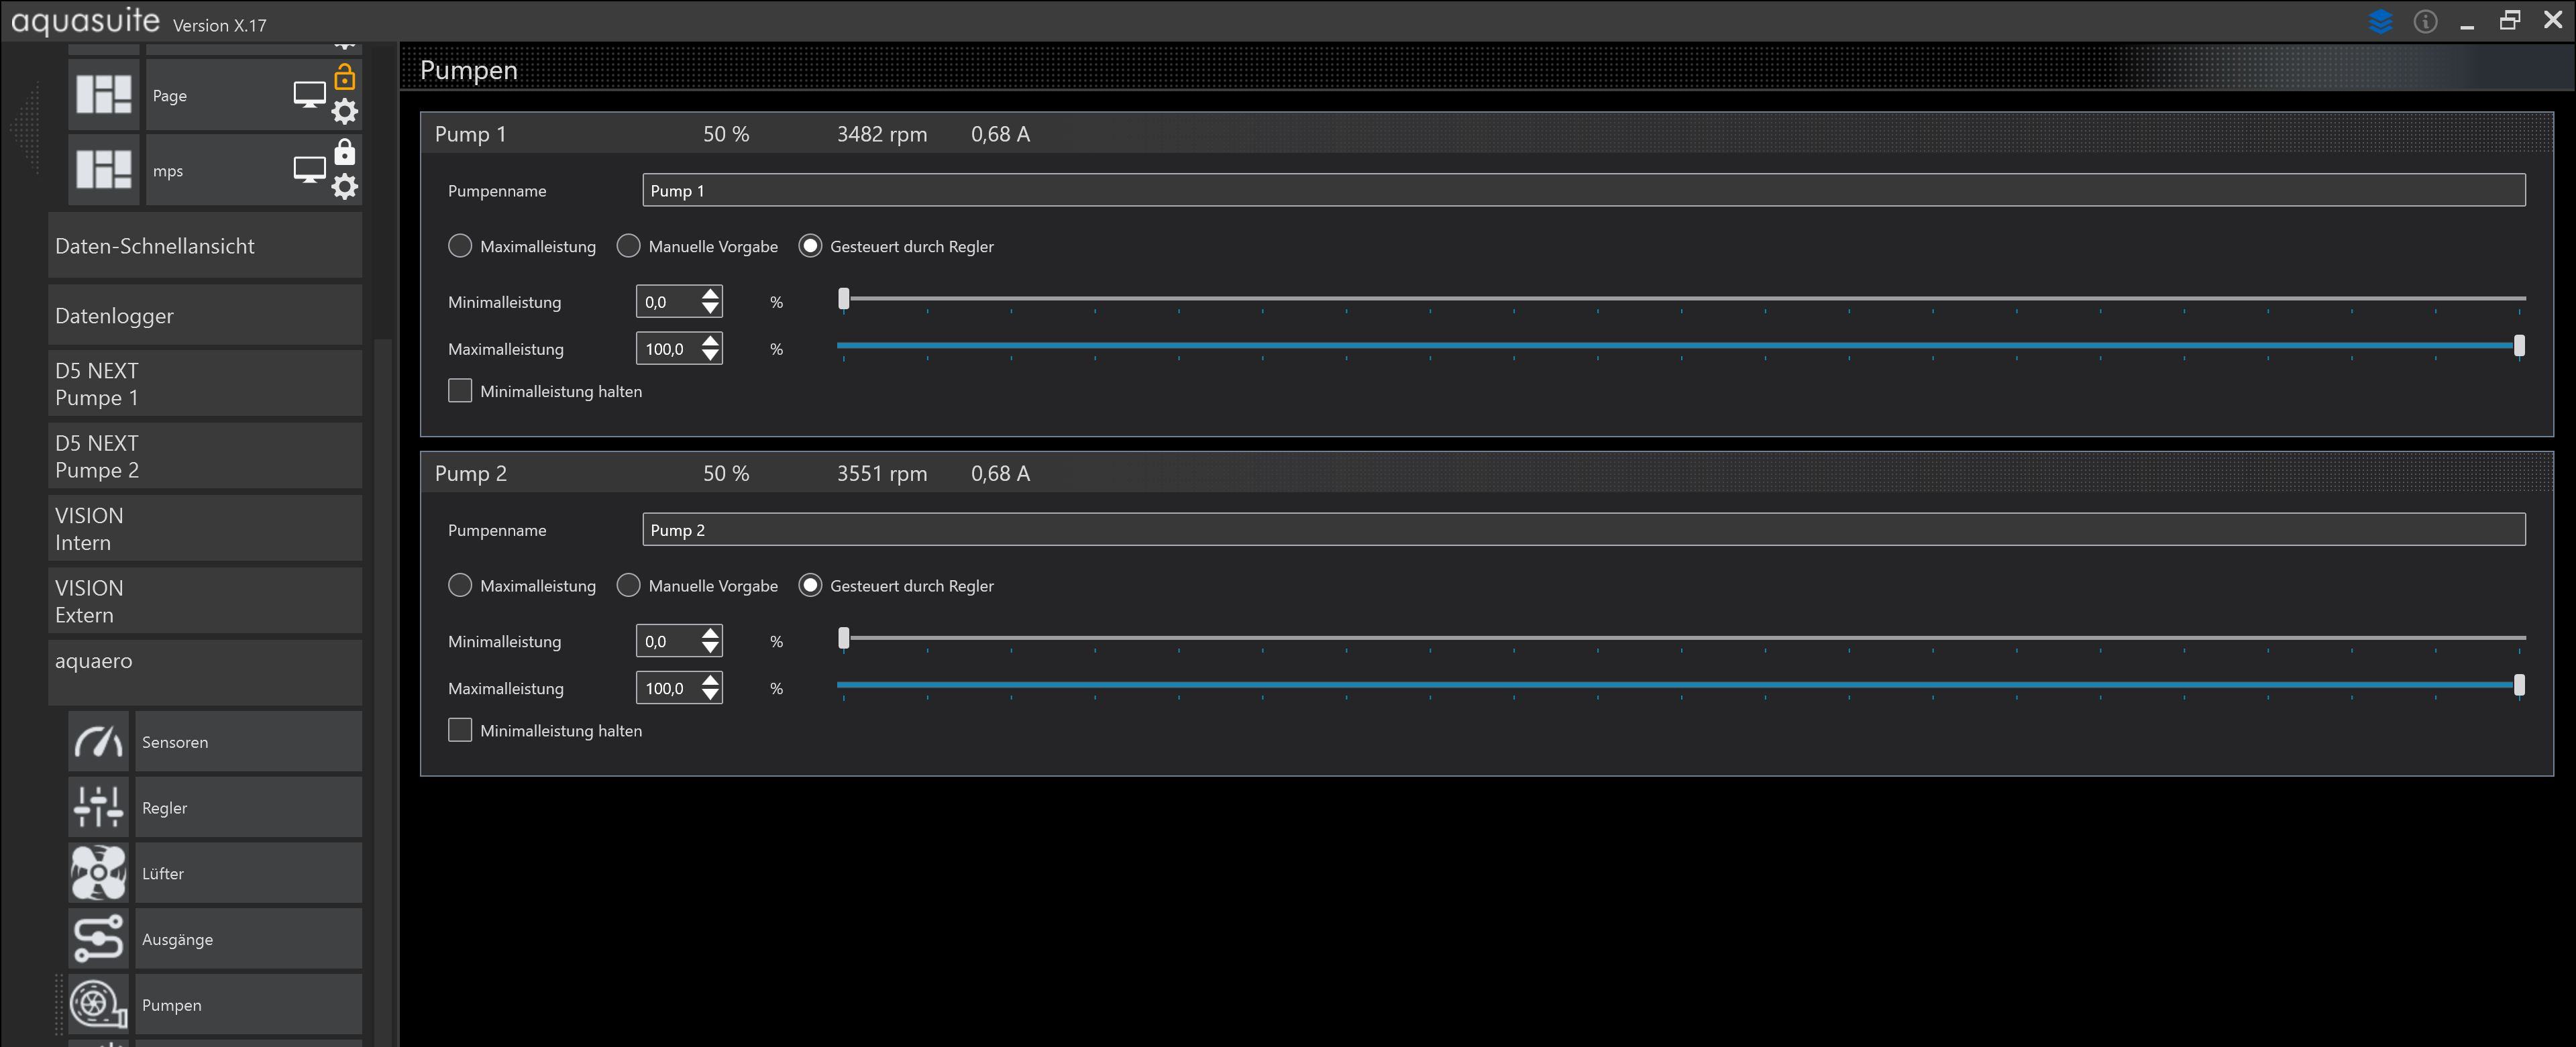The image size is (2576, 1047).
Task: Open the mps overview entry label
Action: 168,171
